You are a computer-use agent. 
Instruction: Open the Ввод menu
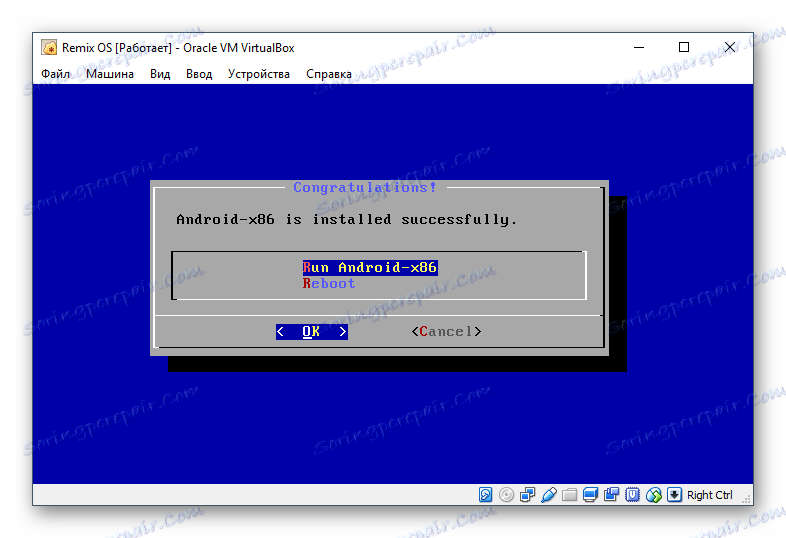(199, 74)
